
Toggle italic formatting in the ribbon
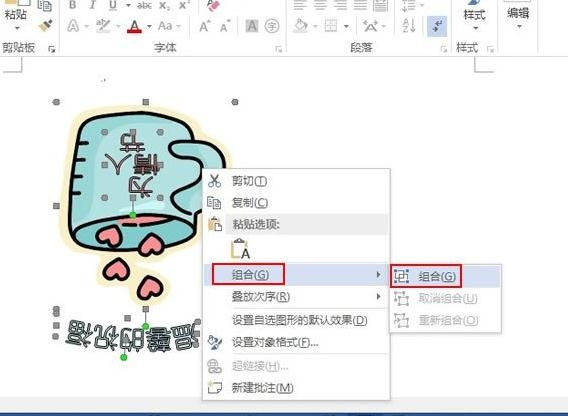tap(93, 5)
